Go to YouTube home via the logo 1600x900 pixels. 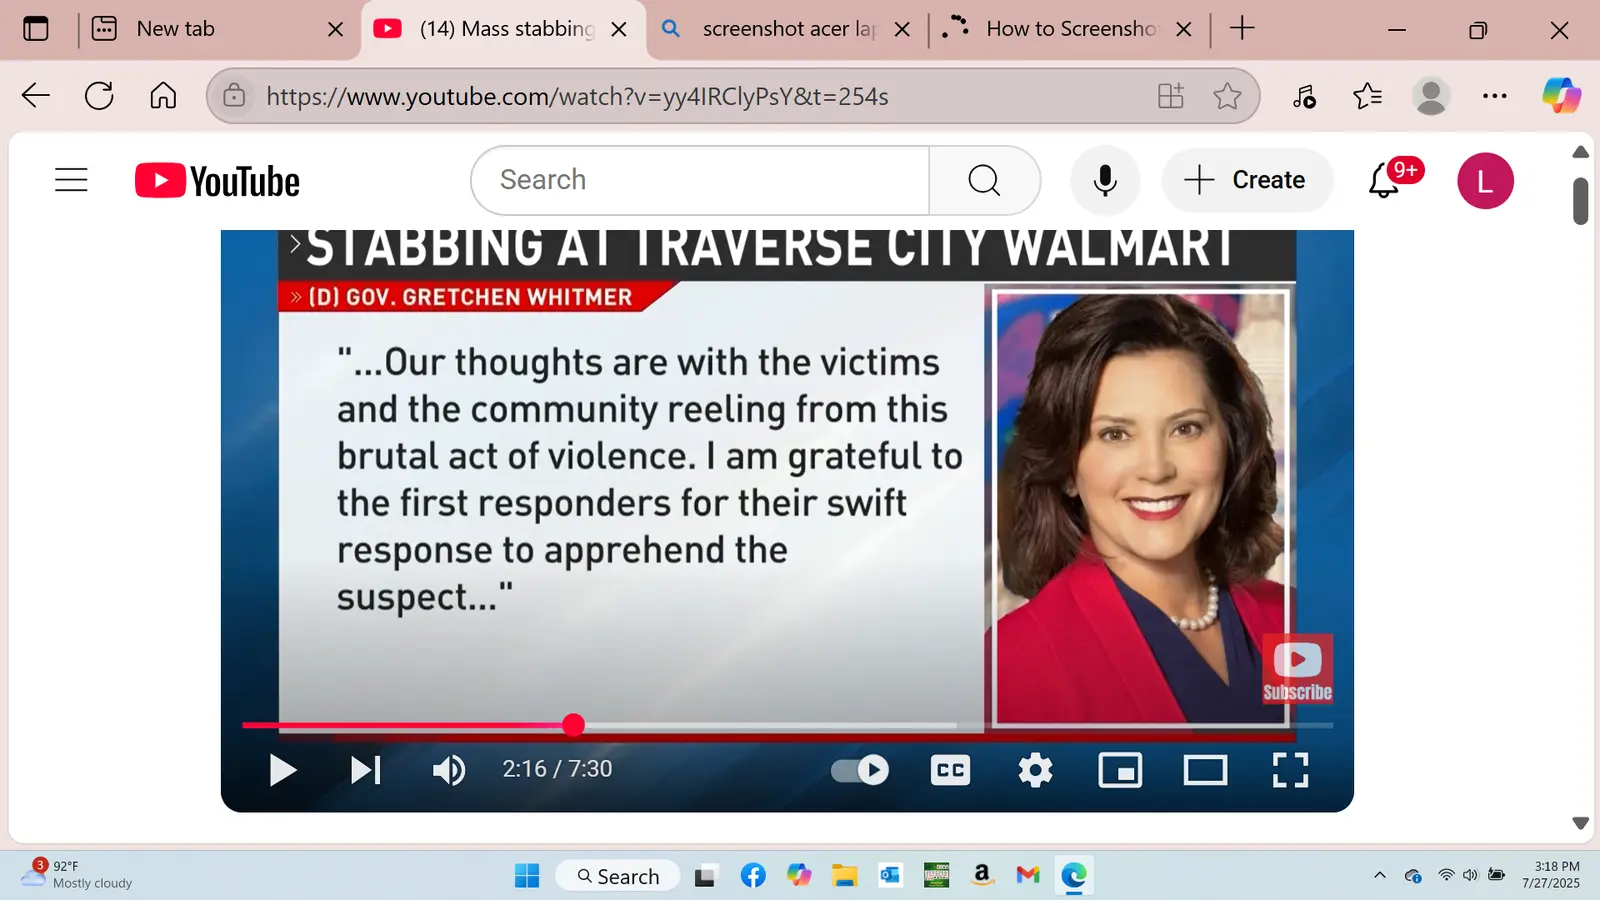(217, 181)
